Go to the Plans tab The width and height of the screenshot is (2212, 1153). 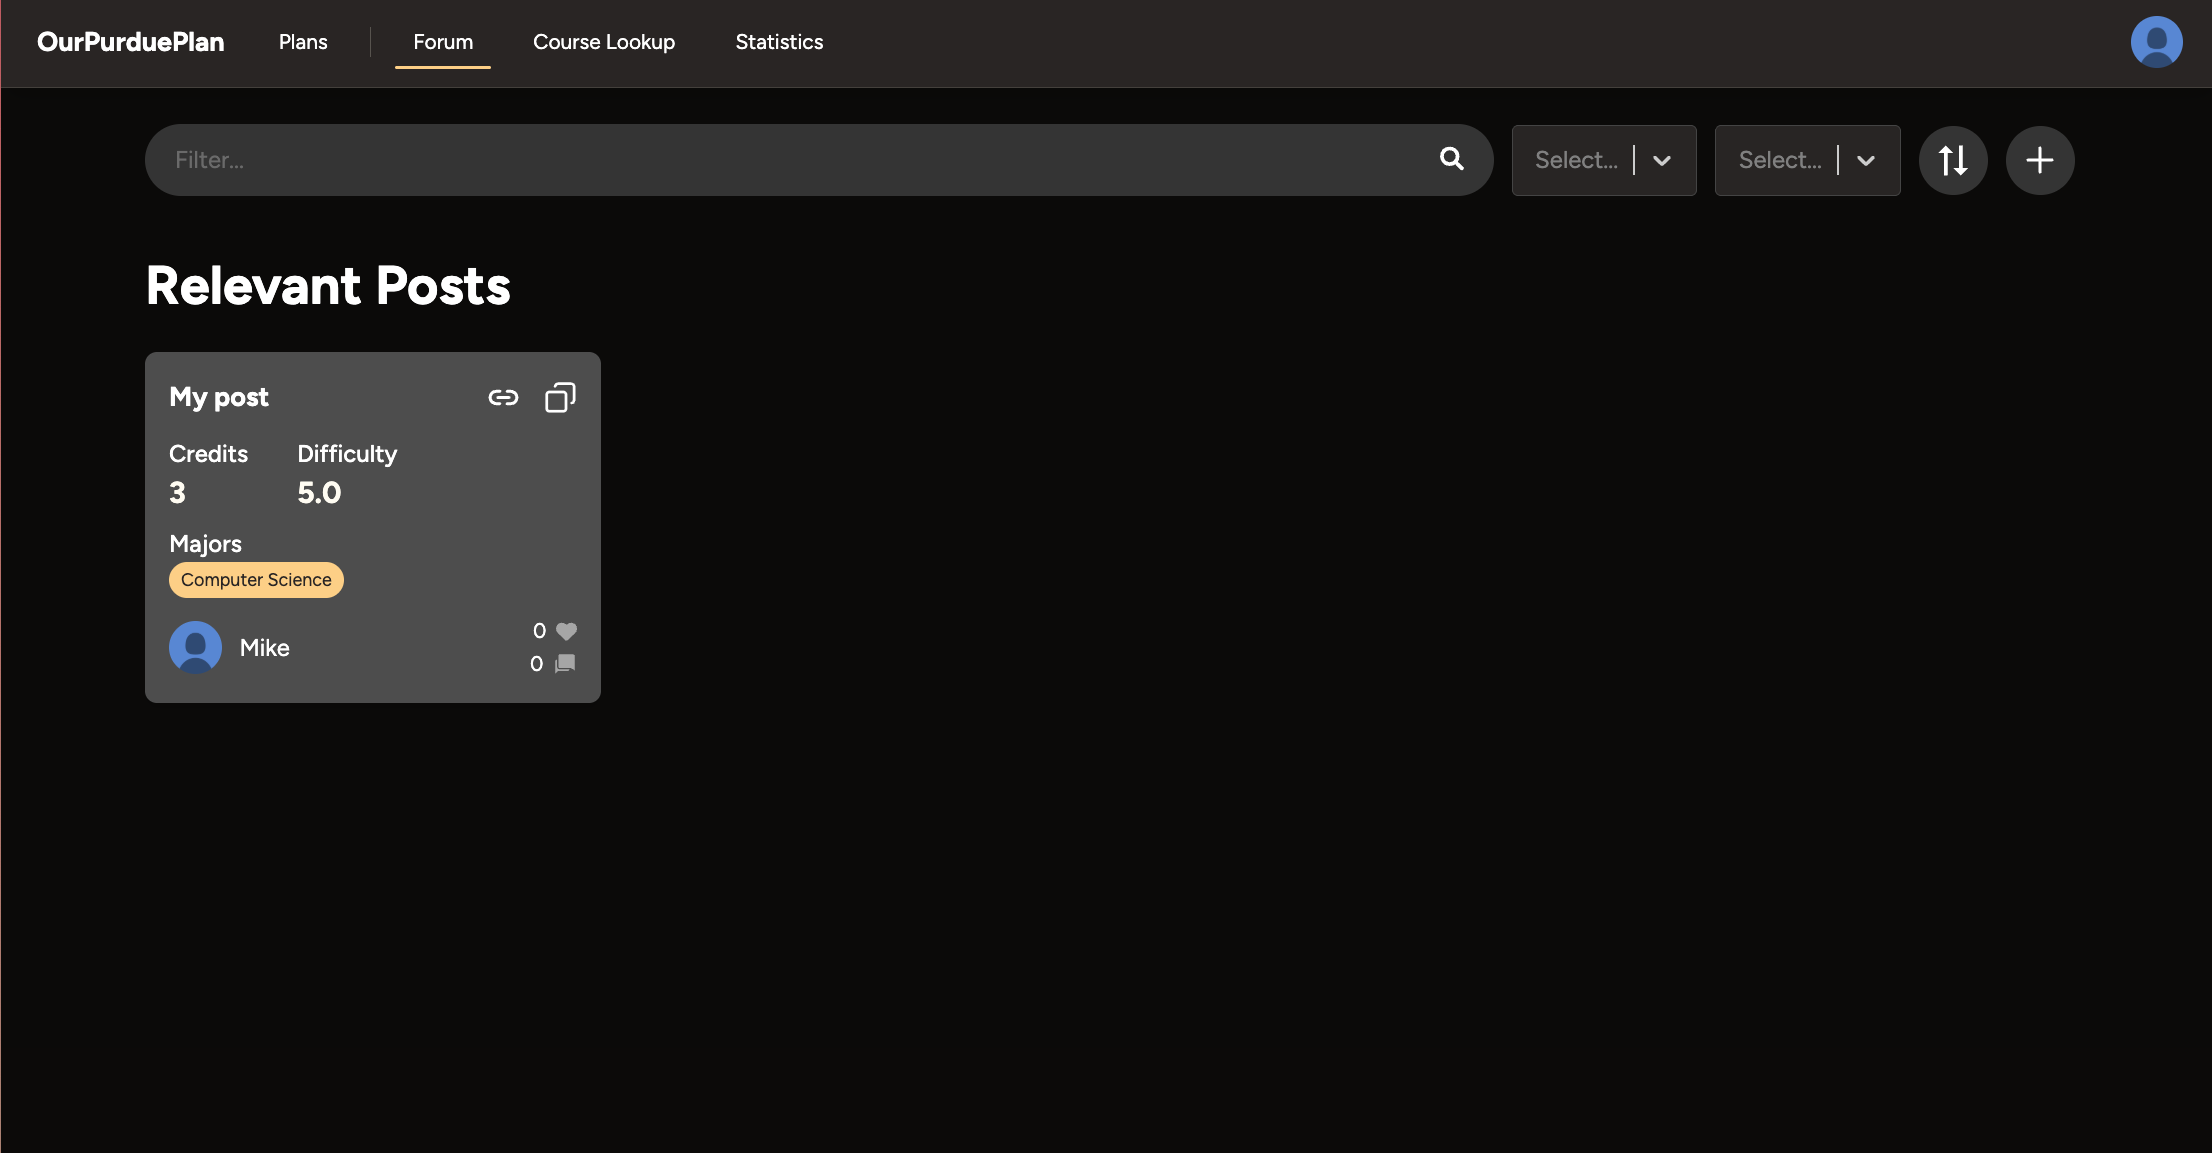click(303, 42)
